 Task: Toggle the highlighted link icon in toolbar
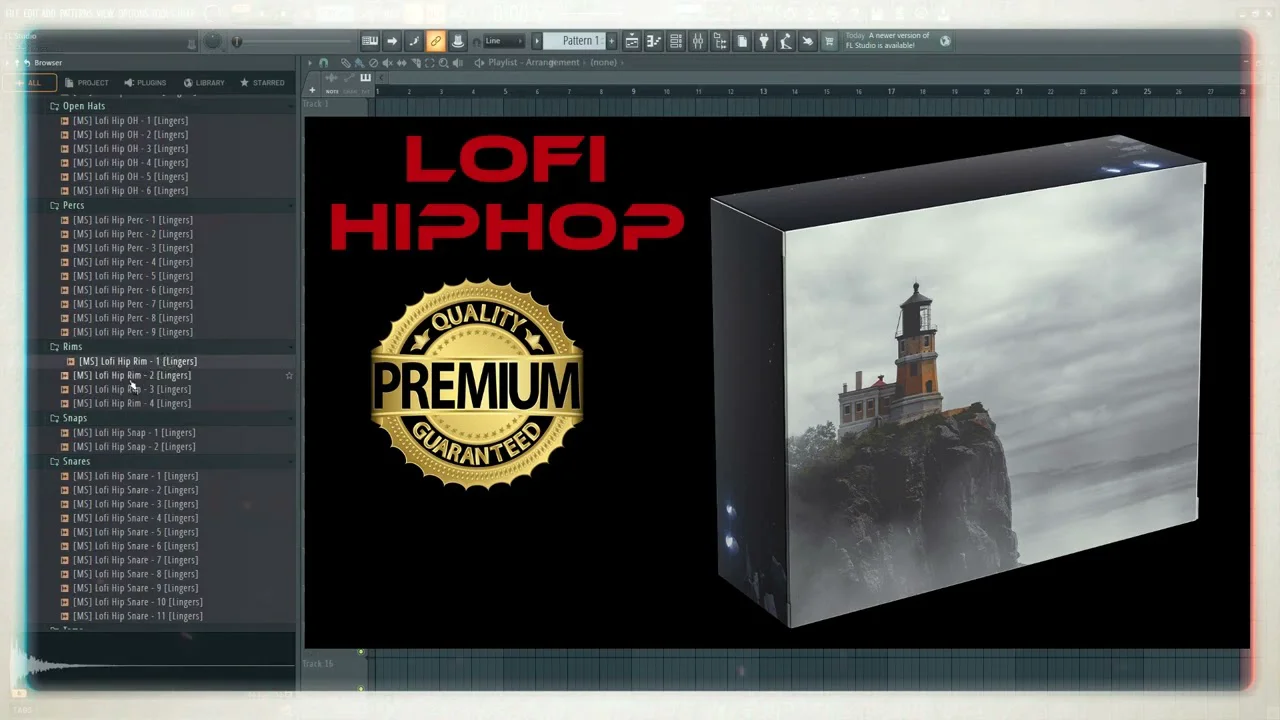pyautogui.click(x=435, y=41)
